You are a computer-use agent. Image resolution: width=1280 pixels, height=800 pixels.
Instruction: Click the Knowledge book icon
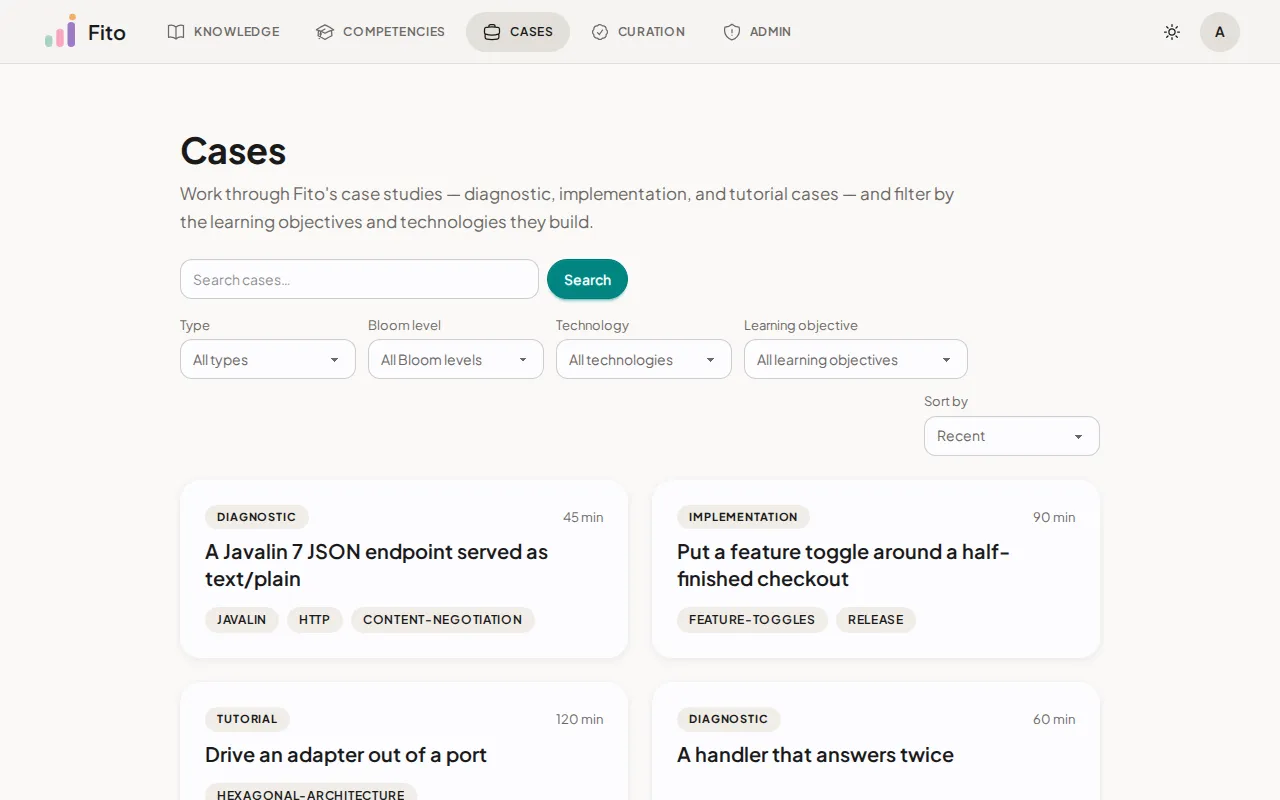176,32
